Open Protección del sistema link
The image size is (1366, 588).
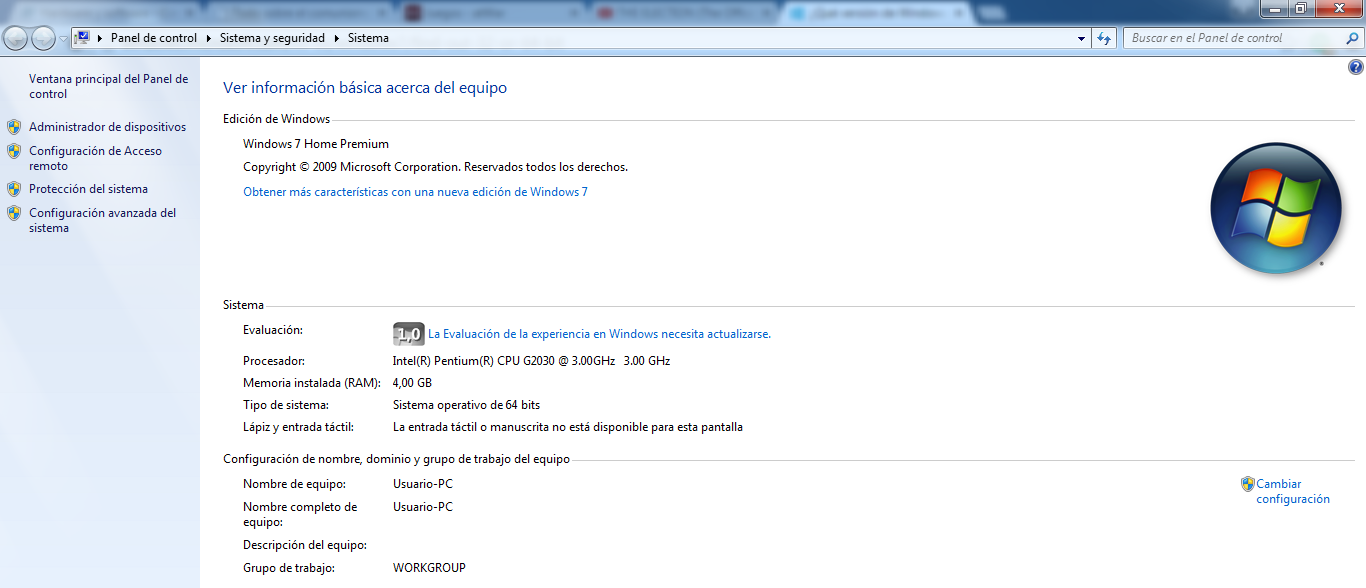88,189
